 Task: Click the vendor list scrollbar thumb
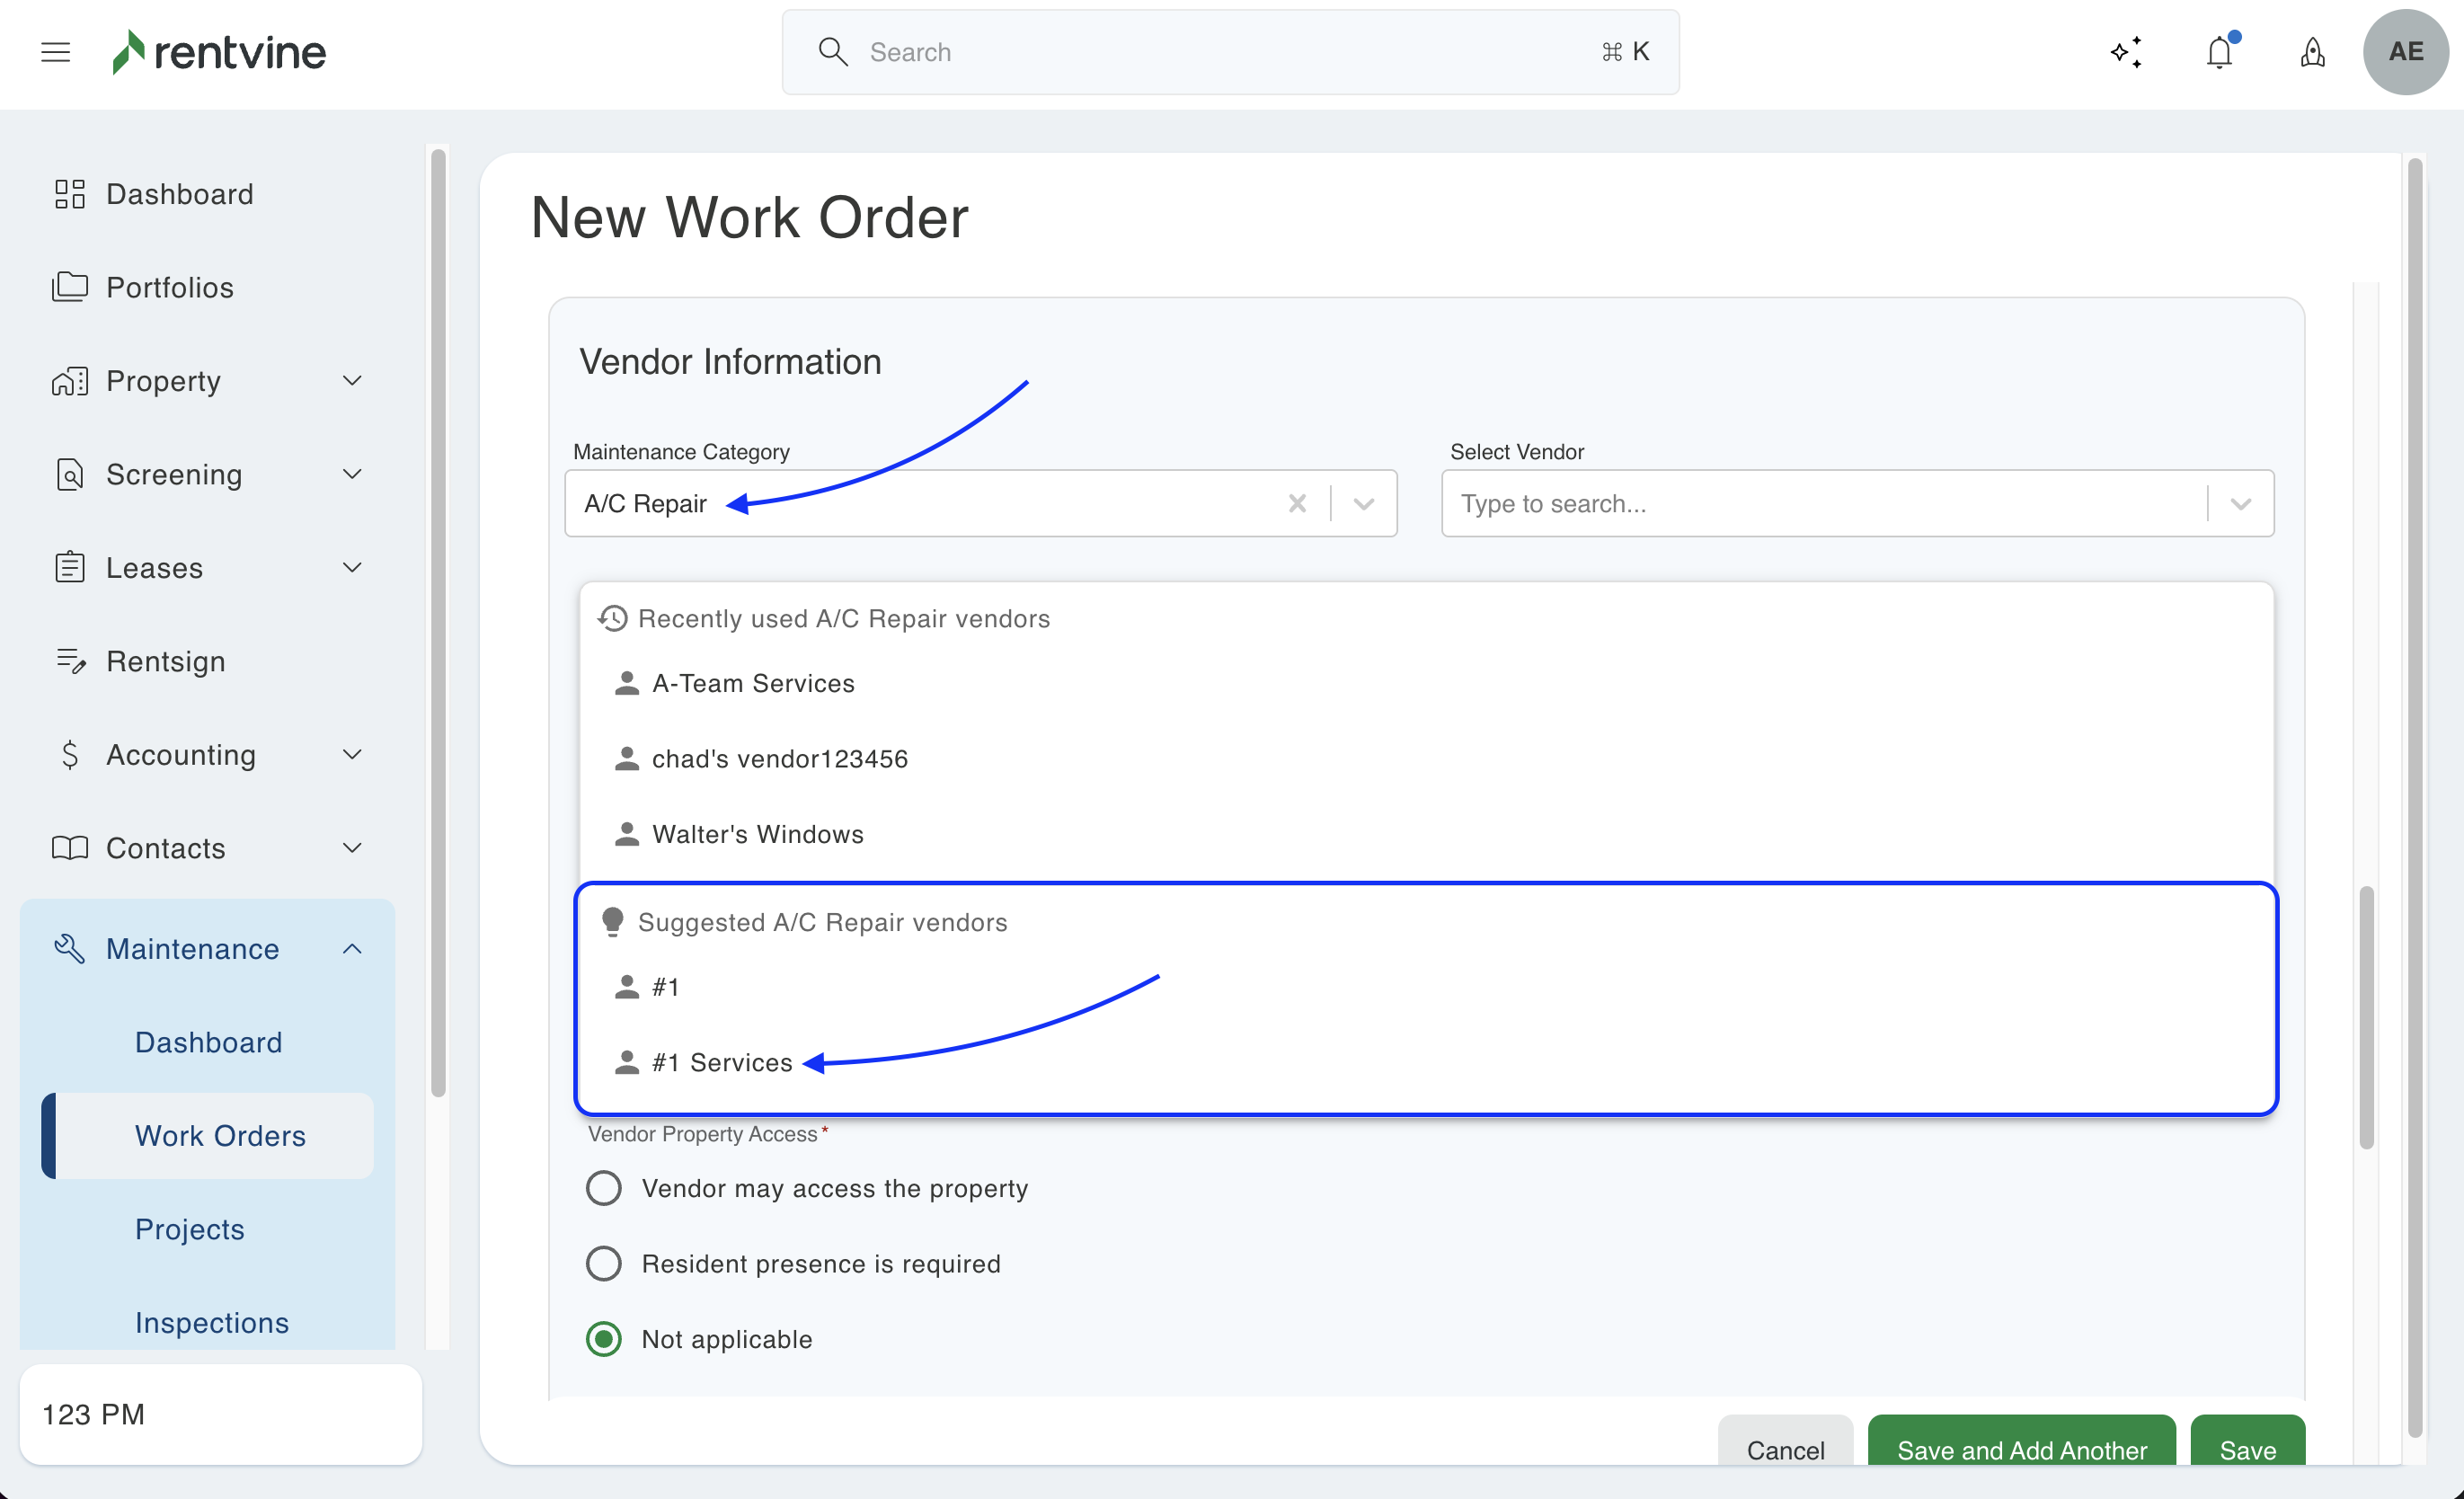2366,1016
